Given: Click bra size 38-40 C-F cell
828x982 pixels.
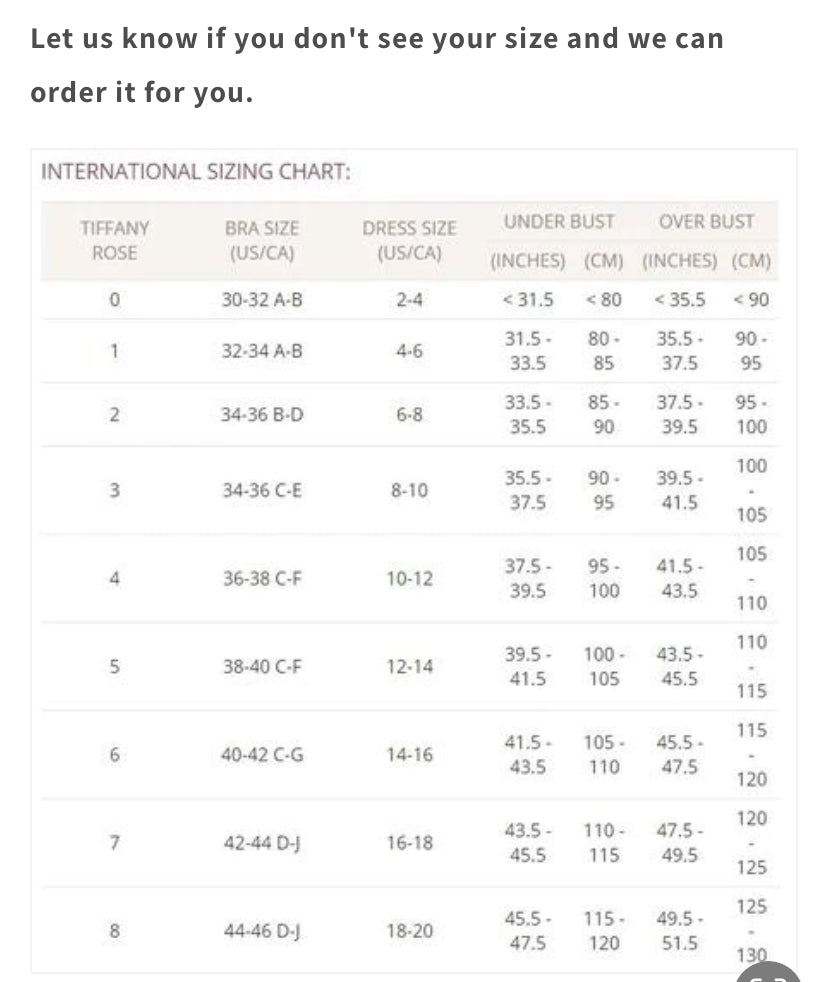Looking at the screenshot, I should [262, 666].
